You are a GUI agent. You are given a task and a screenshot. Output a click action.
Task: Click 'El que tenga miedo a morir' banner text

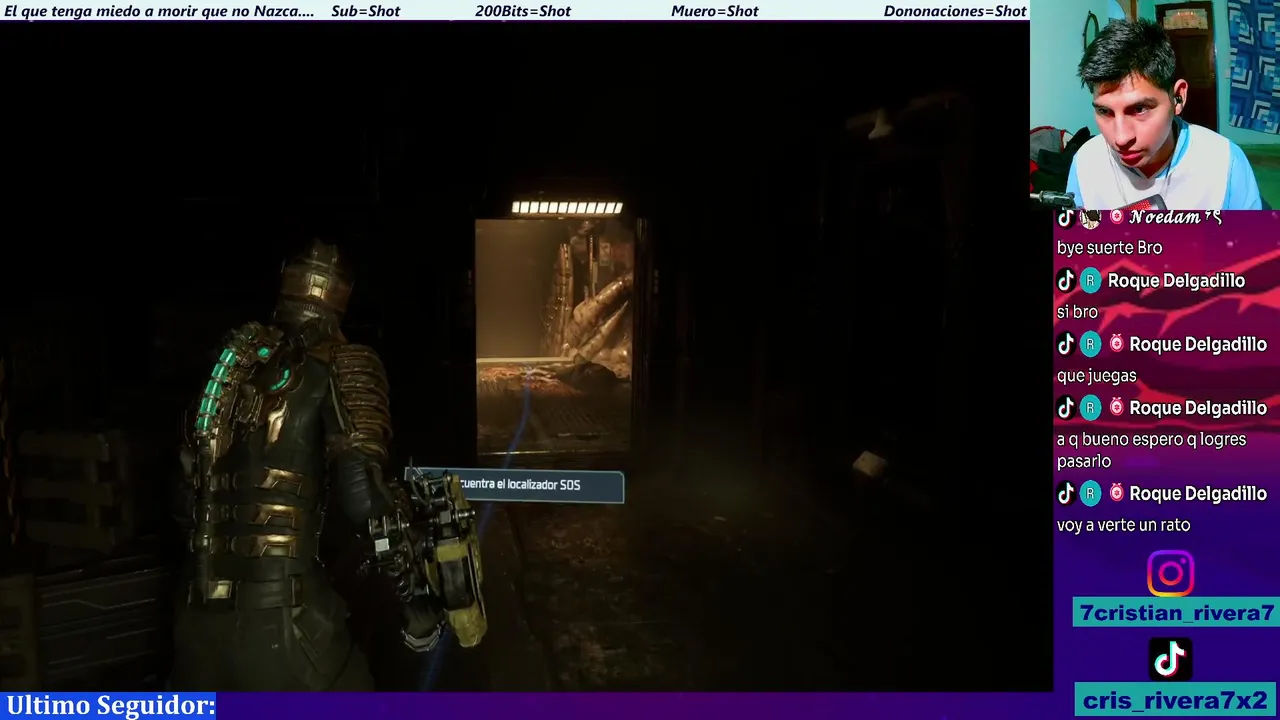(159, 11)
